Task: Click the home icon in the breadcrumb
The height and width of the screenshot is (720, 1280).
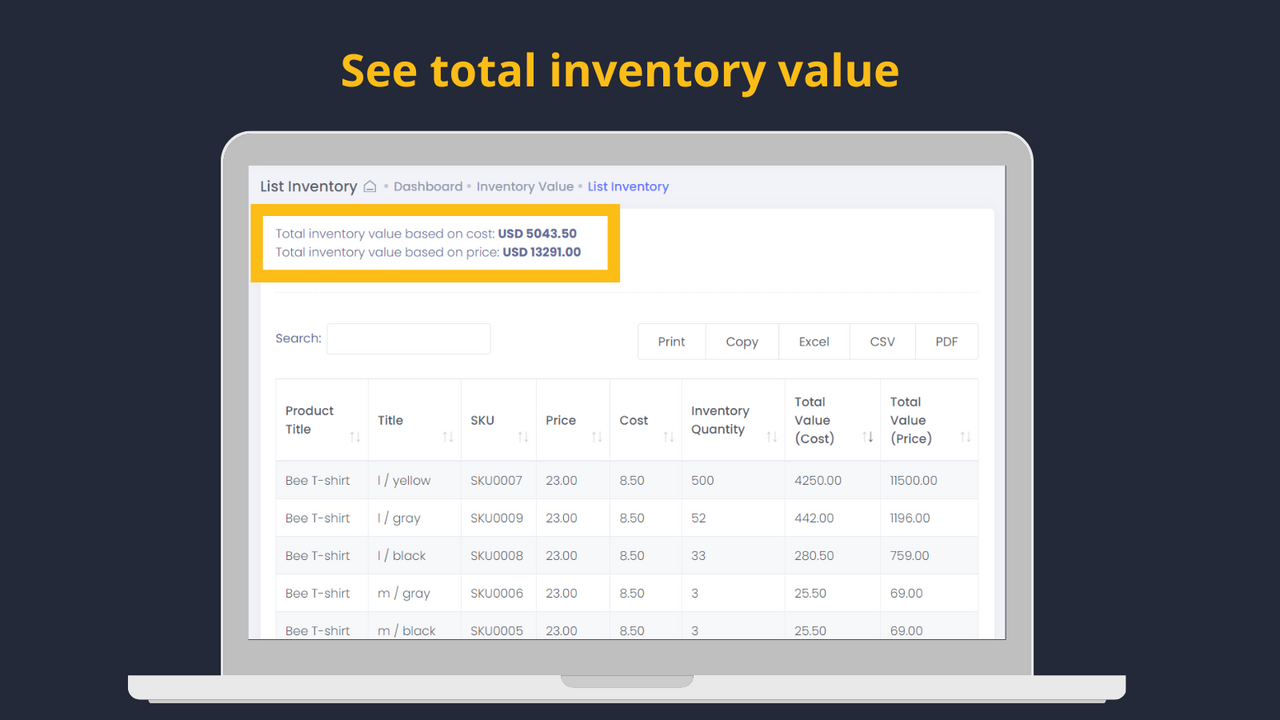Action: pyautogui.click(x=369, y=186)
